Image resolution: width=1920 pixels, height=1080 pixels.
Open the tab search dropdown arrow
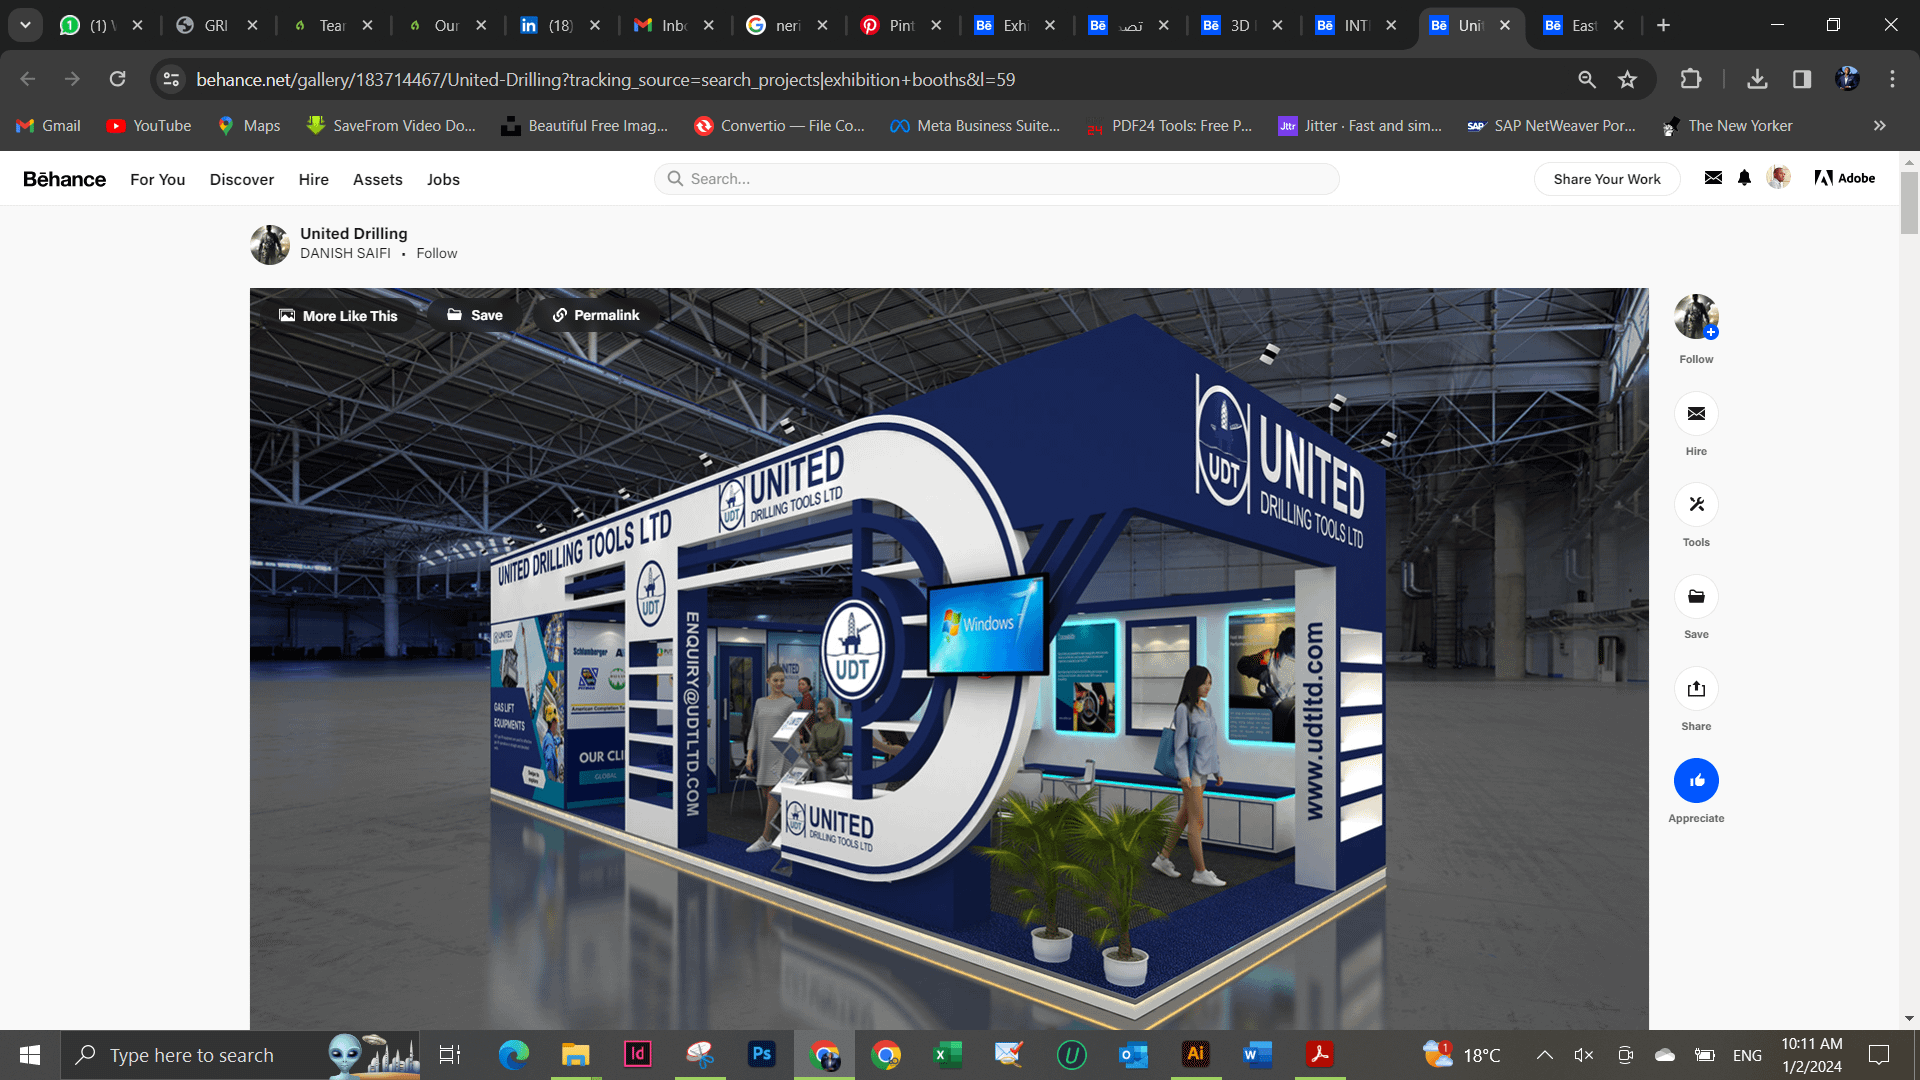[x=25, y=25]
